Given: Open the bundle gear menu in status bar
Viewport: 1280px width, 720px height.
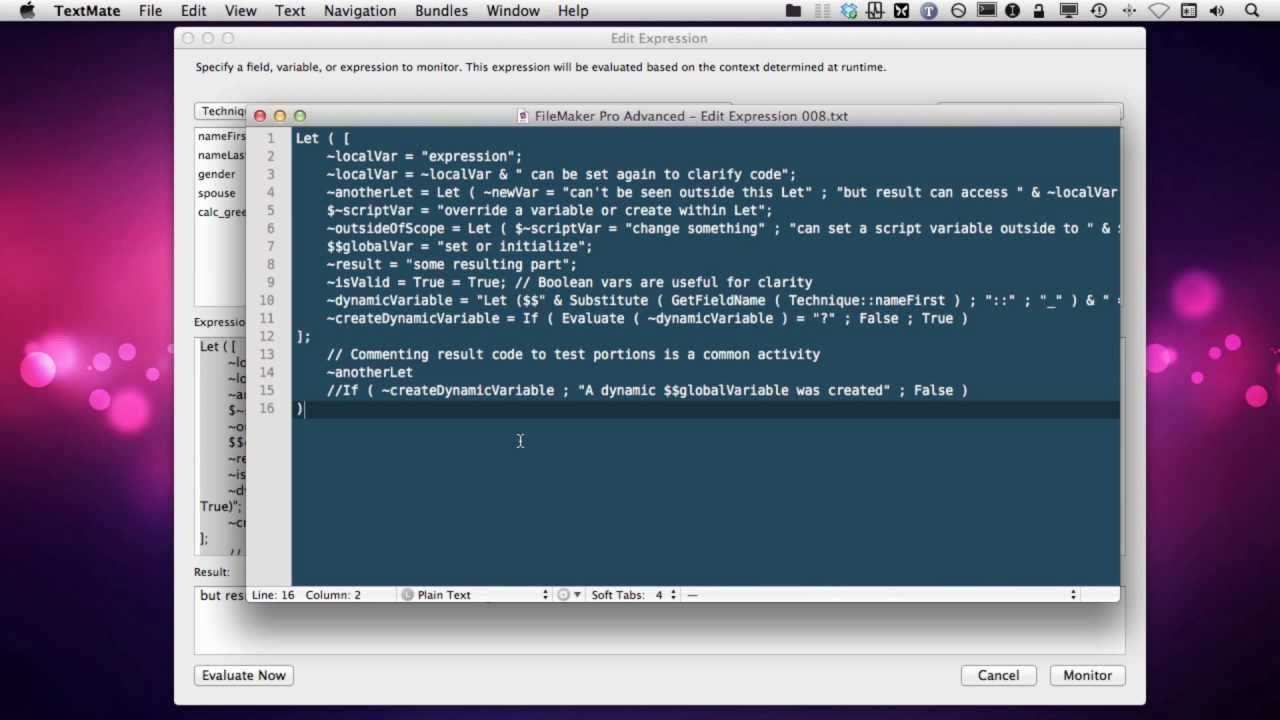Looking at the screenshot, I should 568,595.
